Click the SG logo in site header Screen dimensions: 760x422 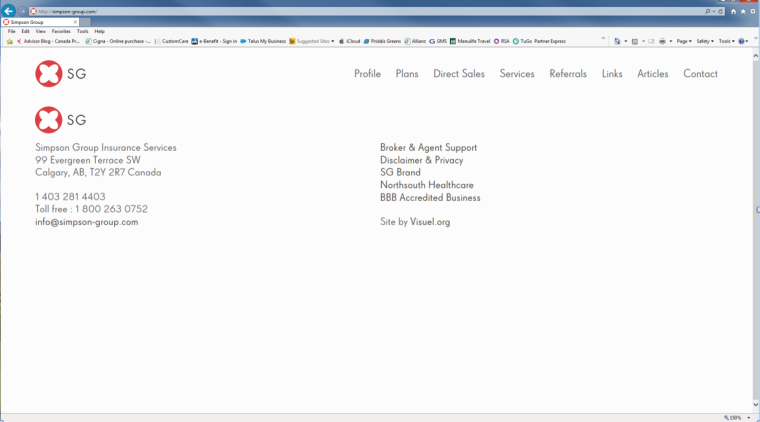[x=61, y=73]
